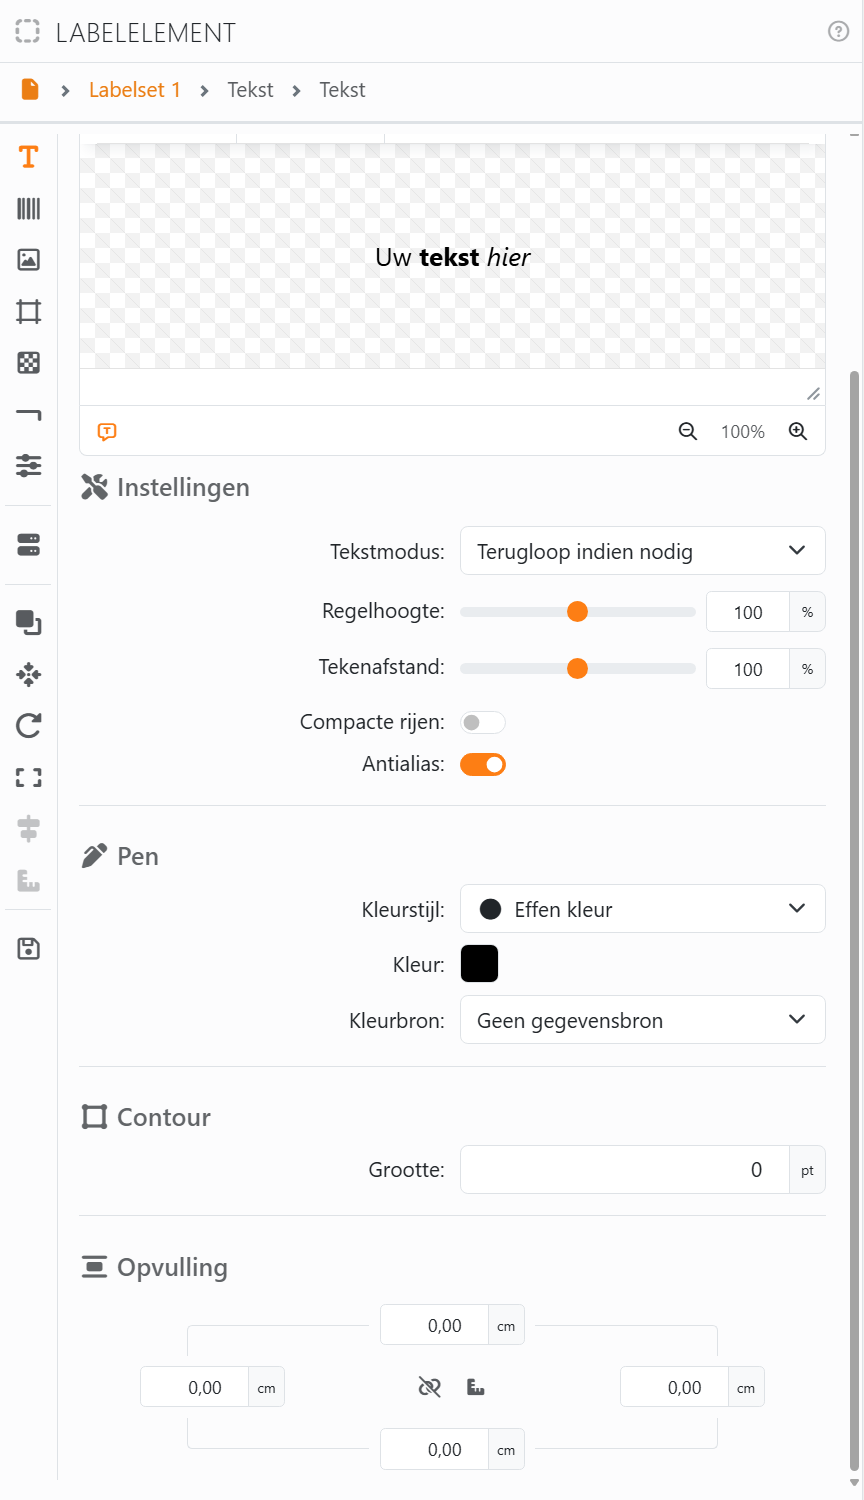This screenshot has width=864, height=1500.
Task: Toggle the Compacte rijen switch
Action: 483,723
